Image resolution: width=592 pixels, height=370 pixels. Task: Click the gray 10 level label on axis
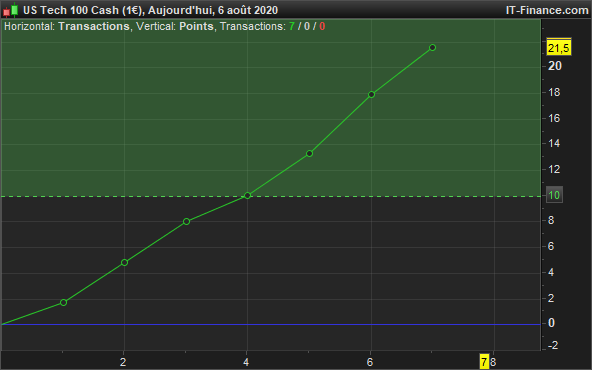(554, 195)
